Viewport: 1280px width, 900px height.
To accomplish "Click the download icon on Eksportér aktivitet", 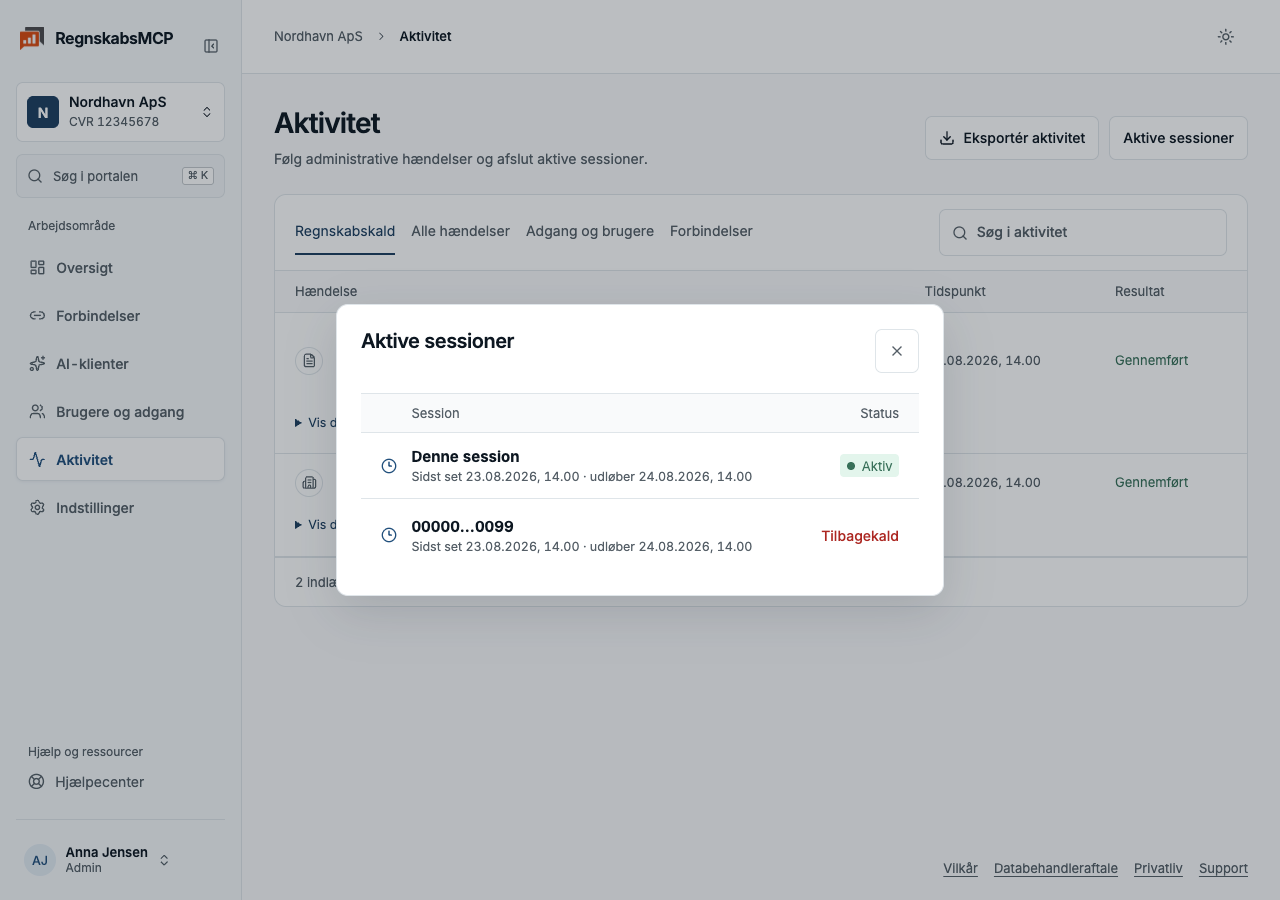I will pos(946,138).
